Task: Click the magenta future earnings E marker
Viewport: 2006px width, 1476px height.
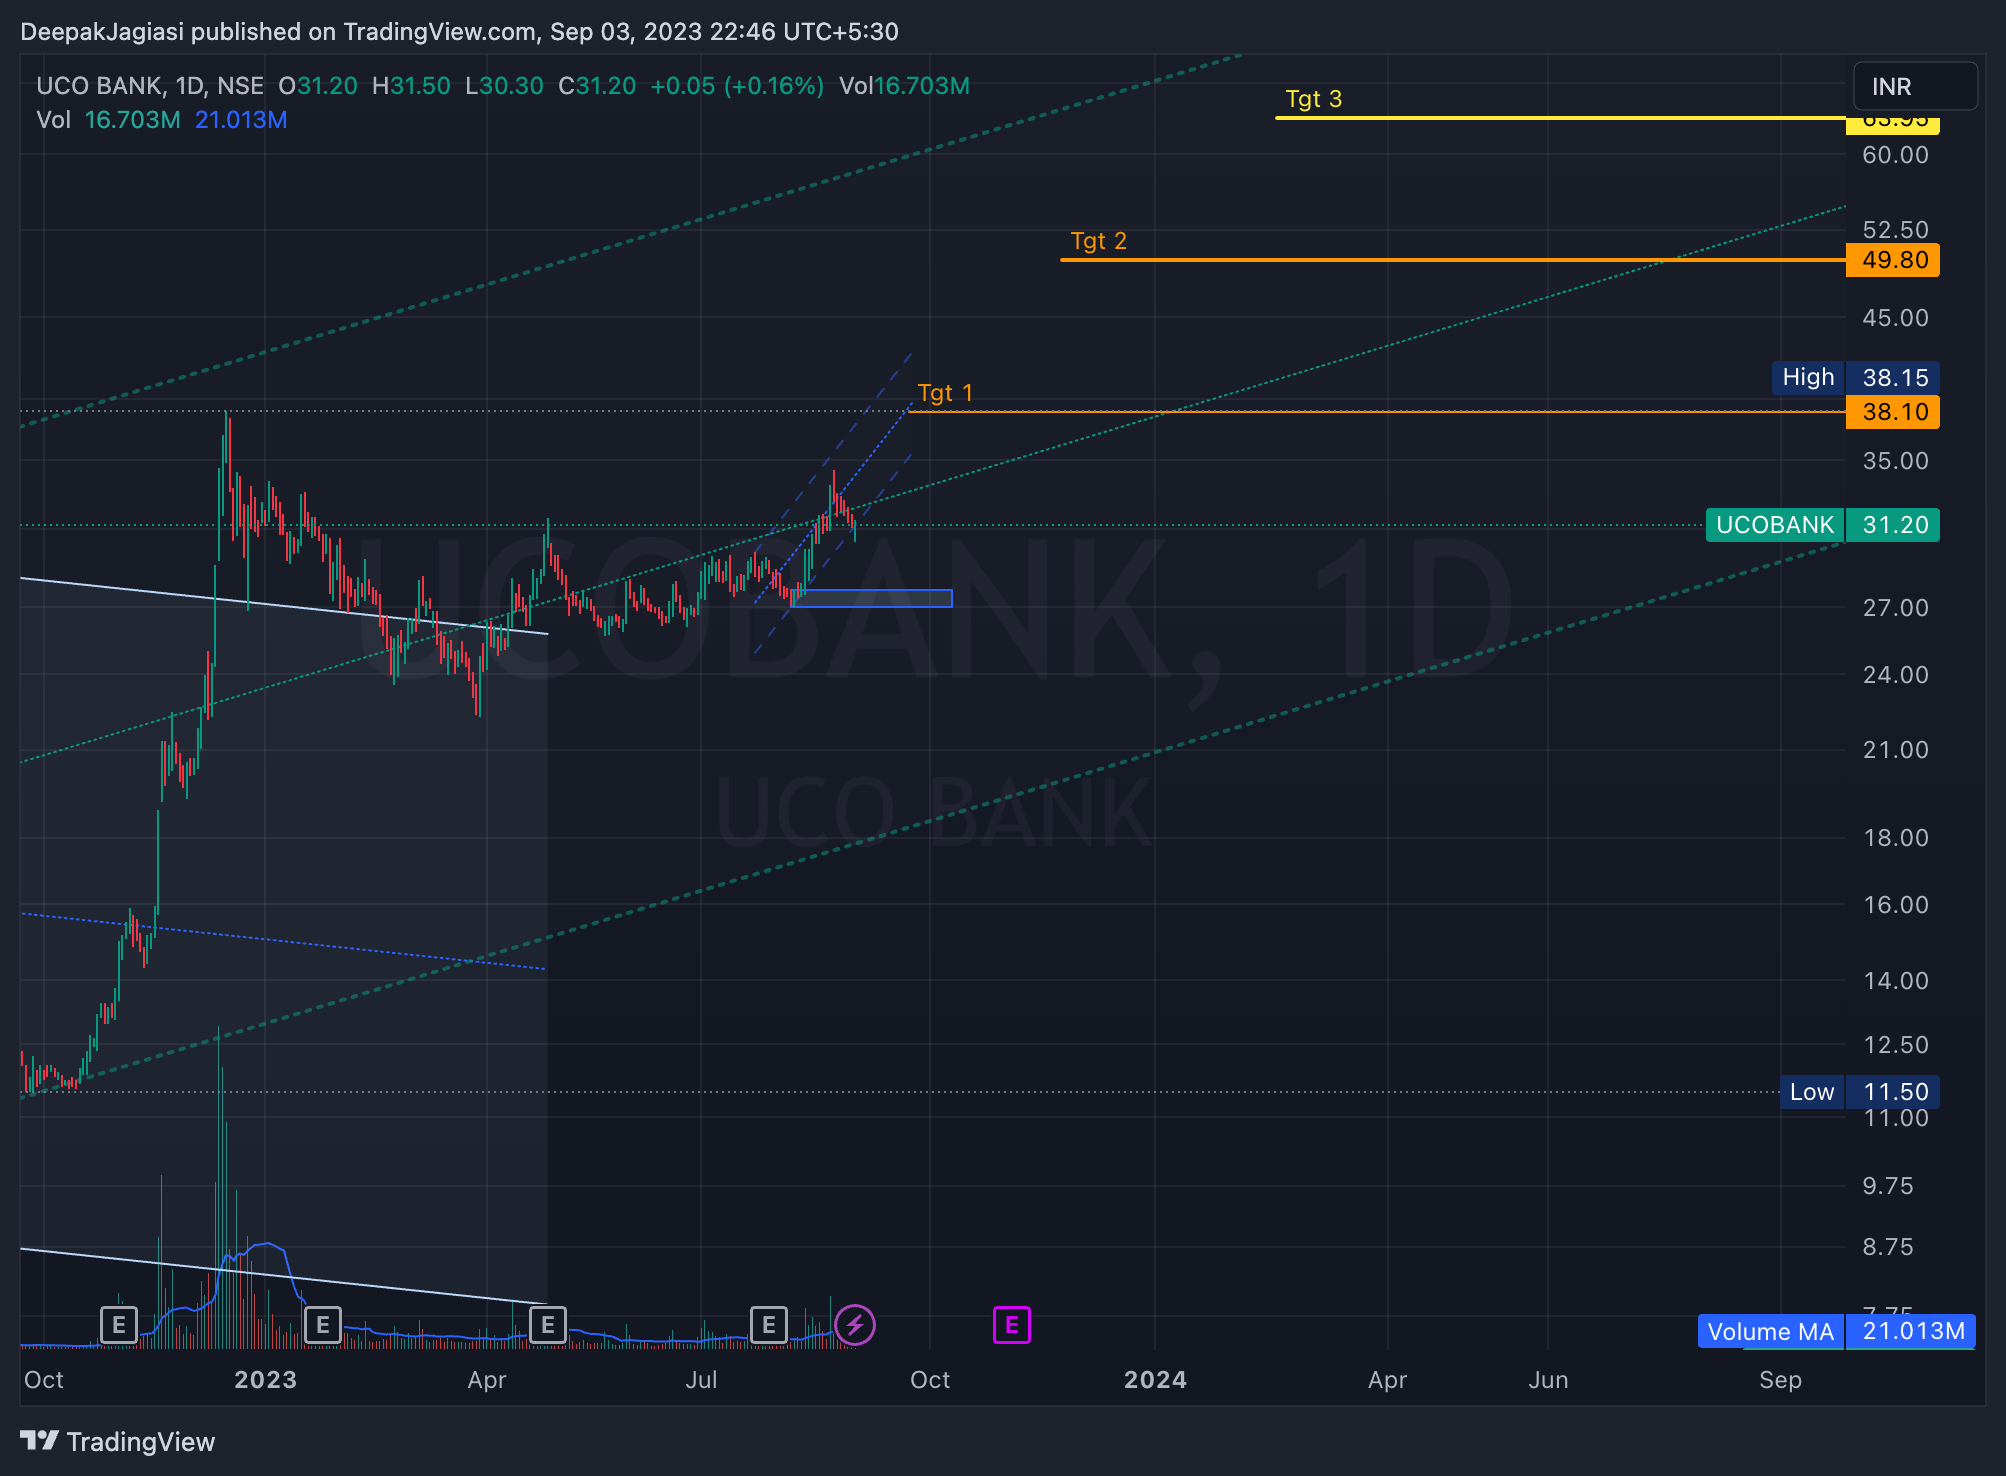Action: [x=1012, y=1326]
